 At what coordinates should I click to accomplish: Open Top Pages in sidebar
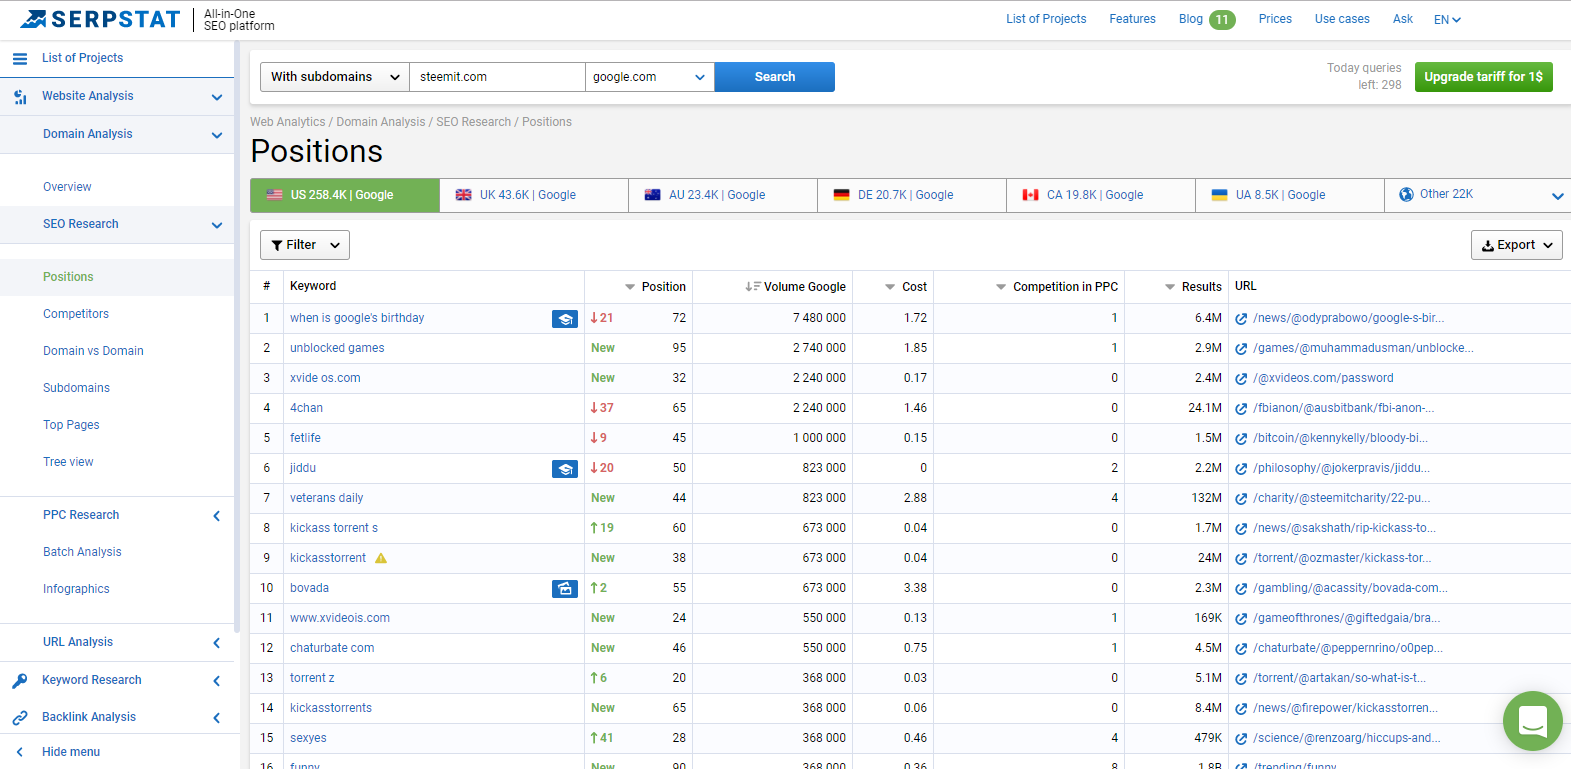pos(71,425)
